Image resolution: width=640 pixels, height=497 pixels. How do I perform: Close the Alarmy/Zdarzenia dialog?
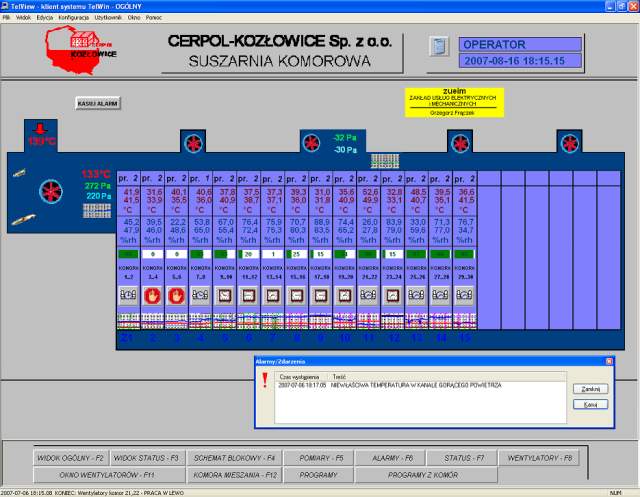[x=609, y=362]
